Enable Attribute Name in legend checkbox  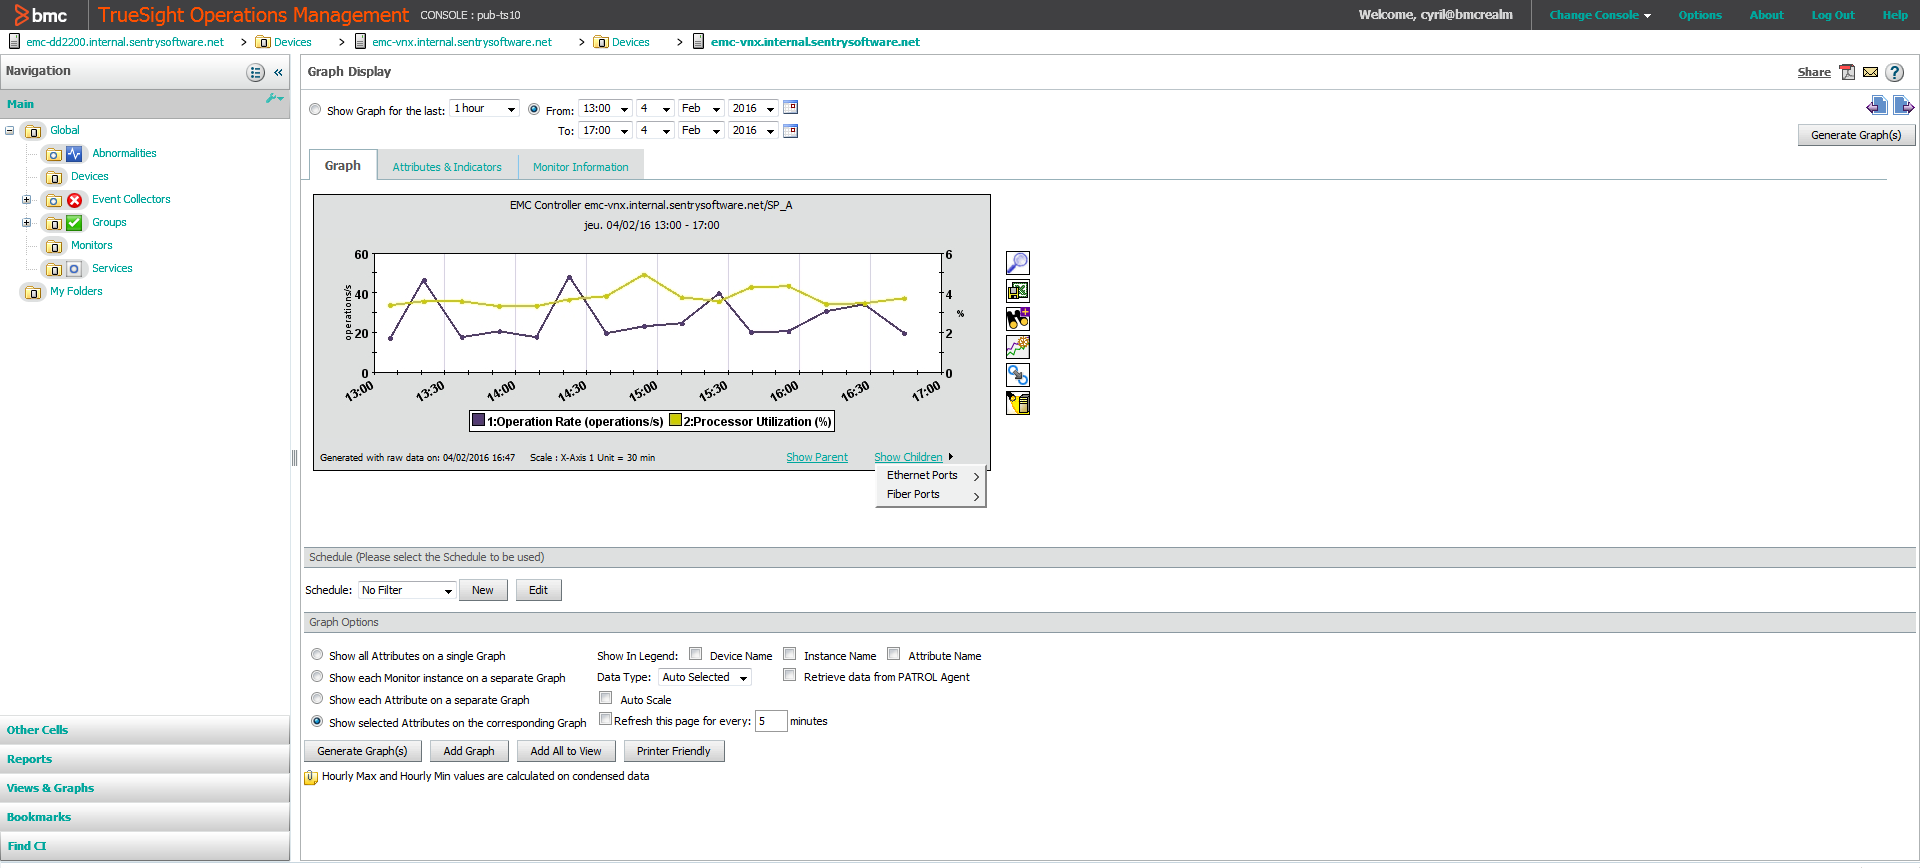(893, 654)
